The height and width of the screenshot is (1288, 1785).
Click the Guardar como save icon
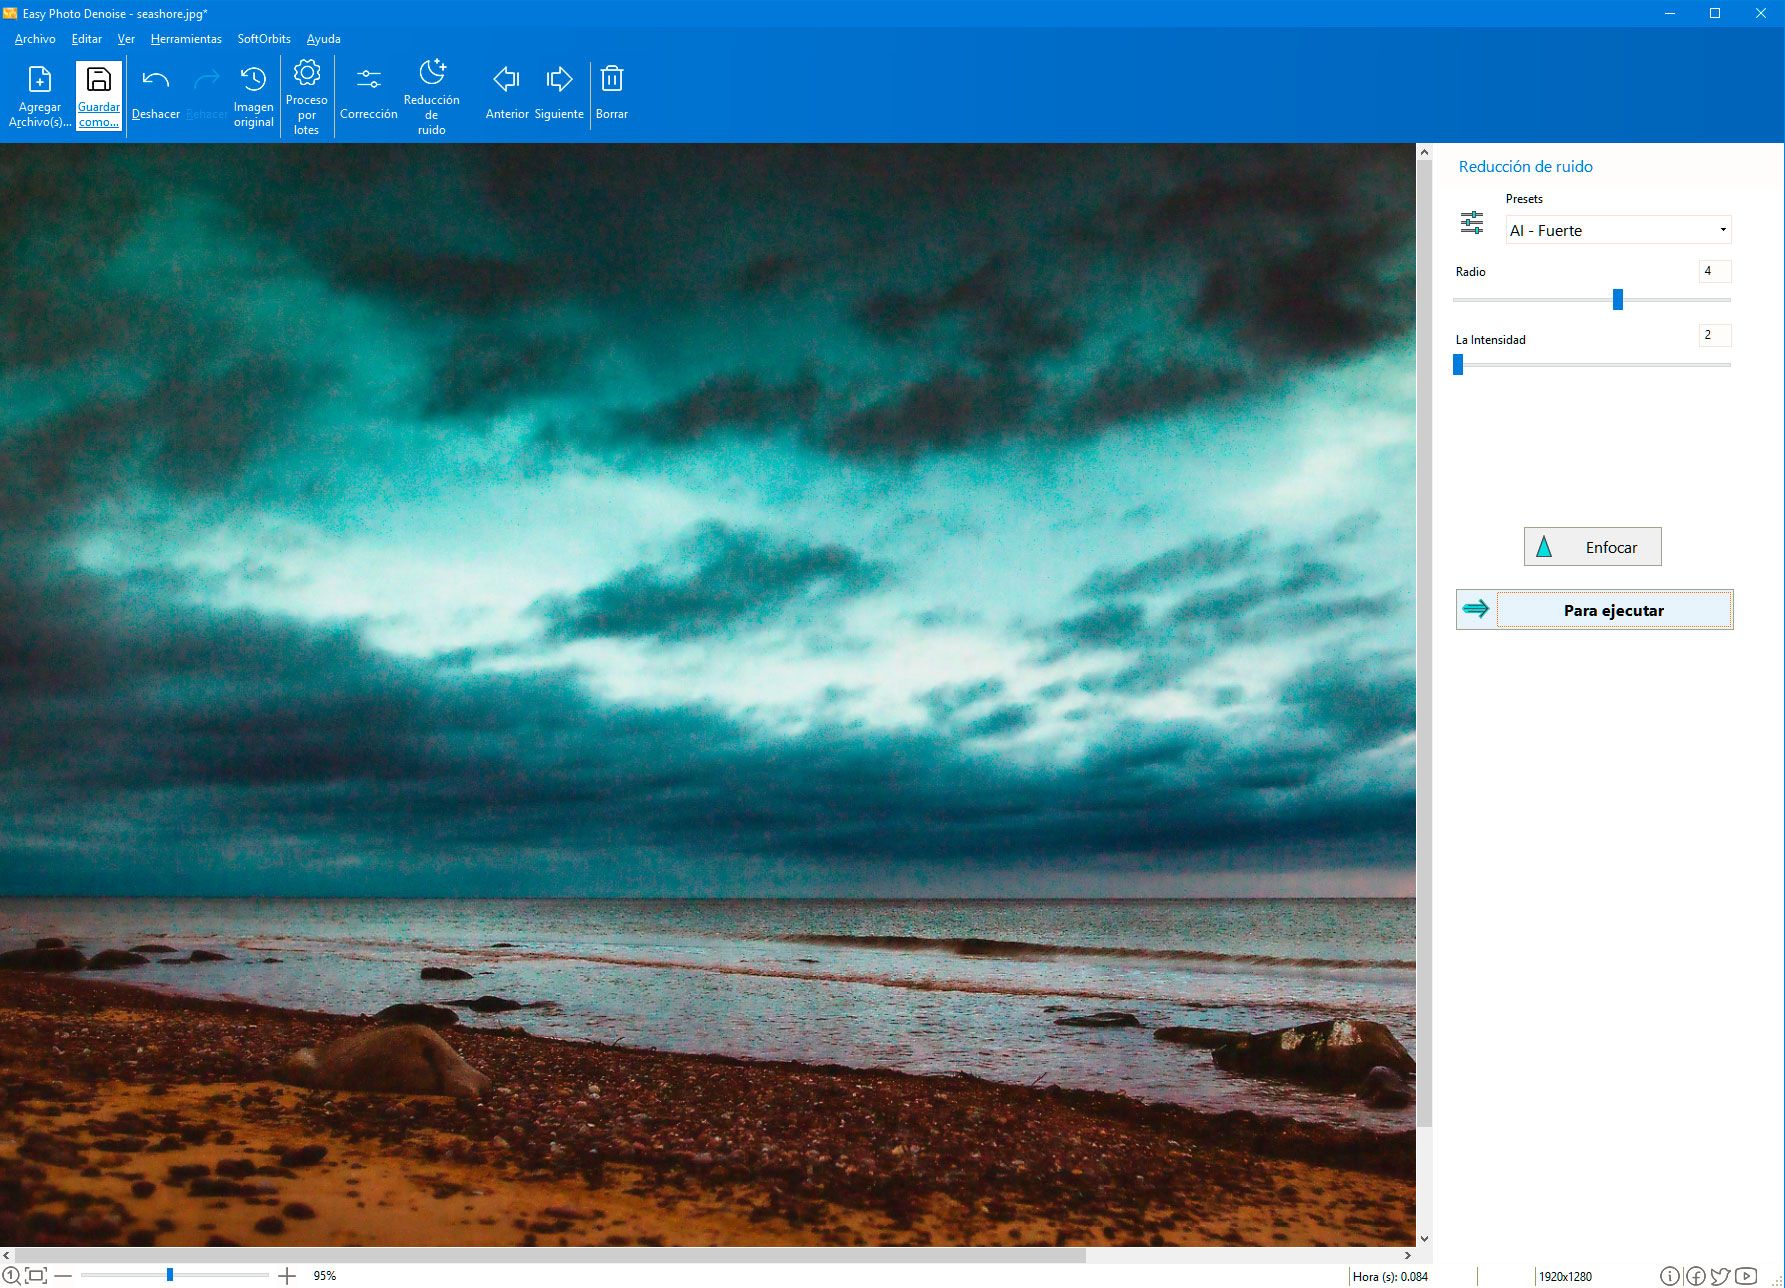coord(99,80)
